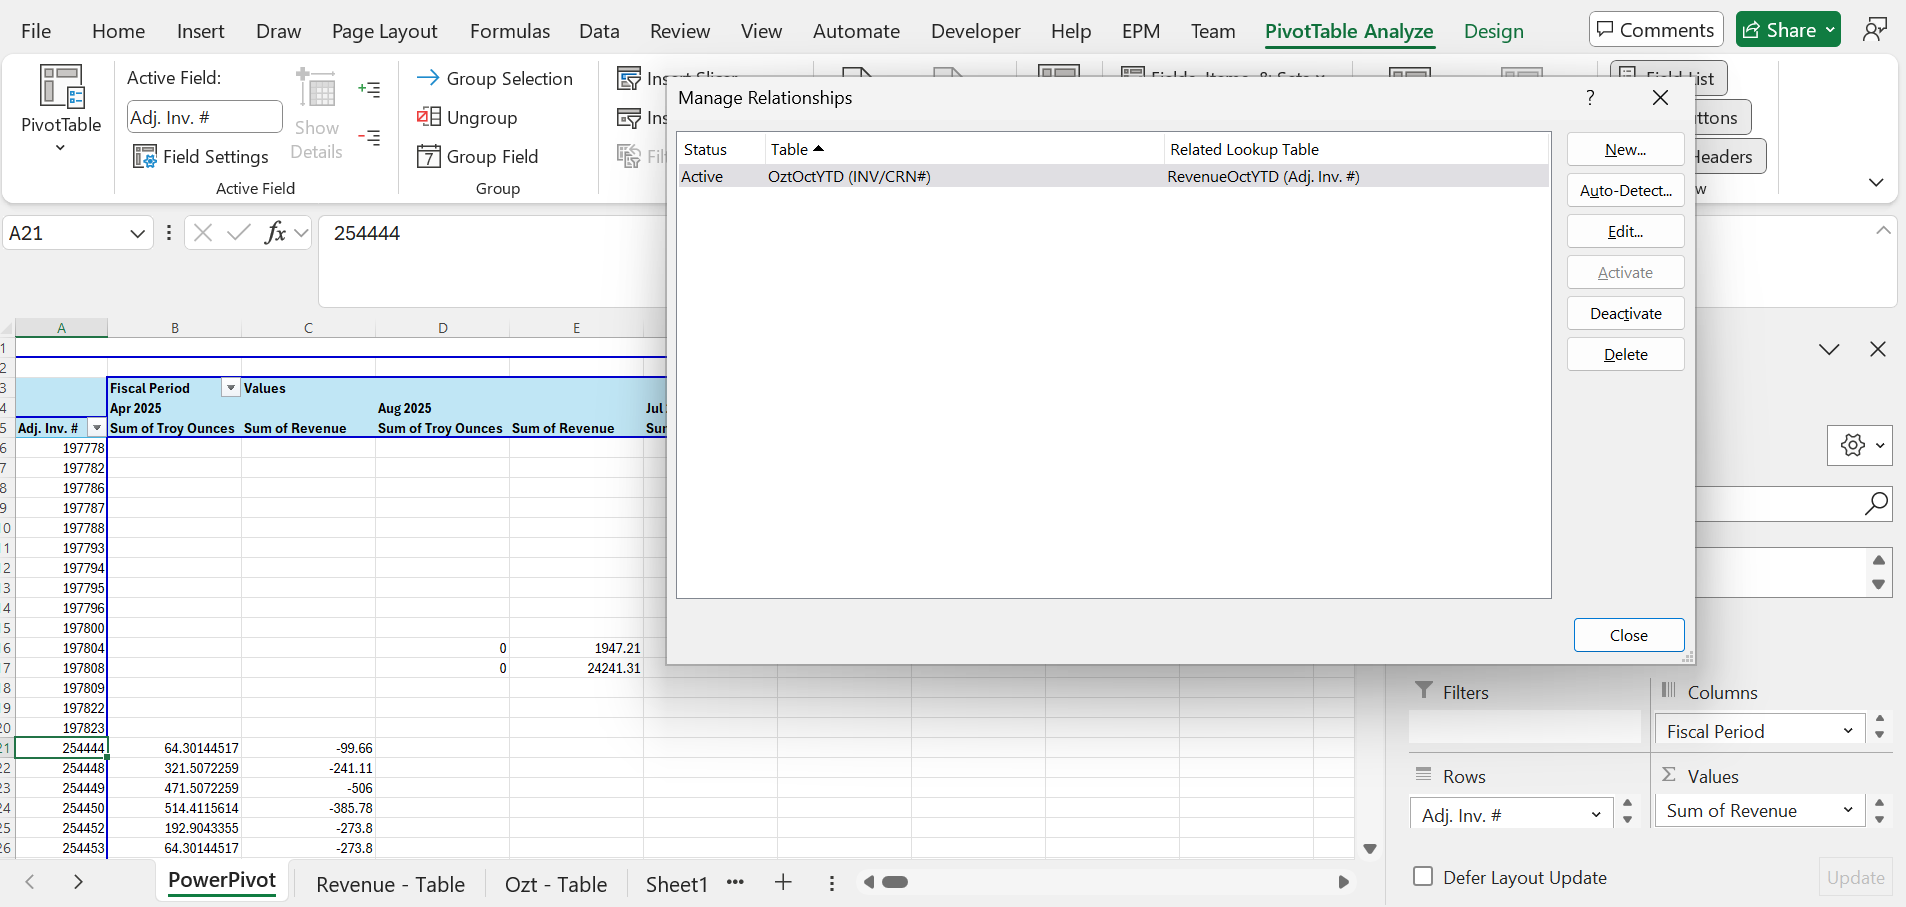Viewport: 1906px width, 907px height.
Task: Select cell A21 containing 254444
Action: pos(61,748)
